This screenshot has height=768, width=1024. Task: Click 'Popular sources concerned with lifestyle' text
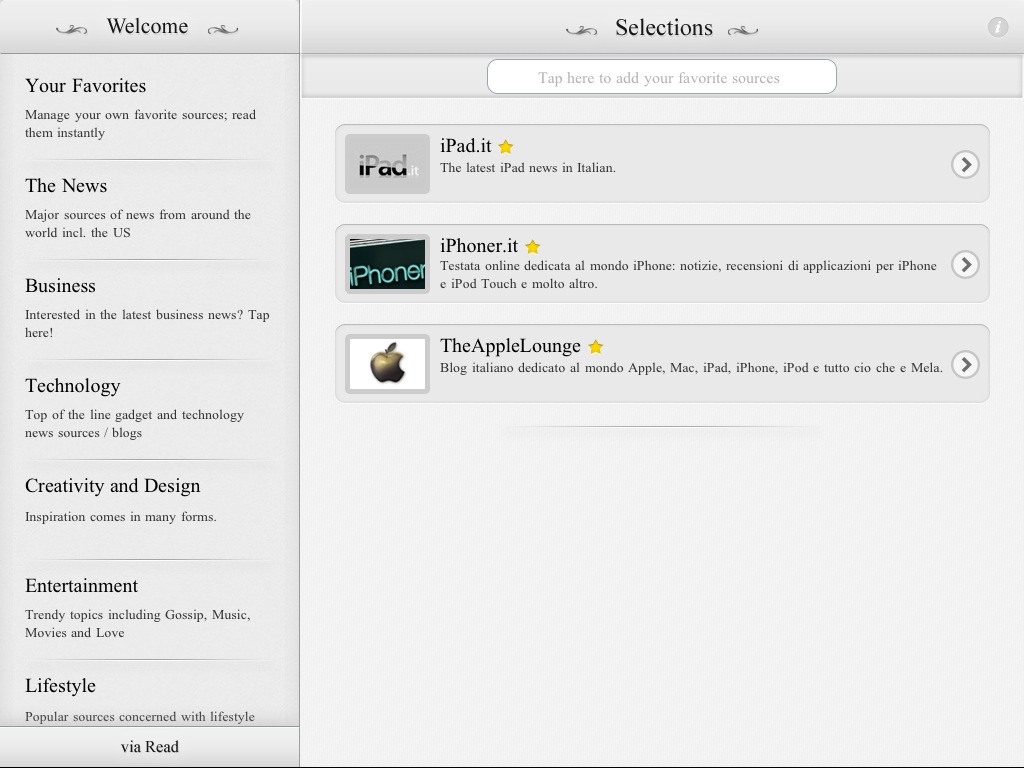(140, 716)
